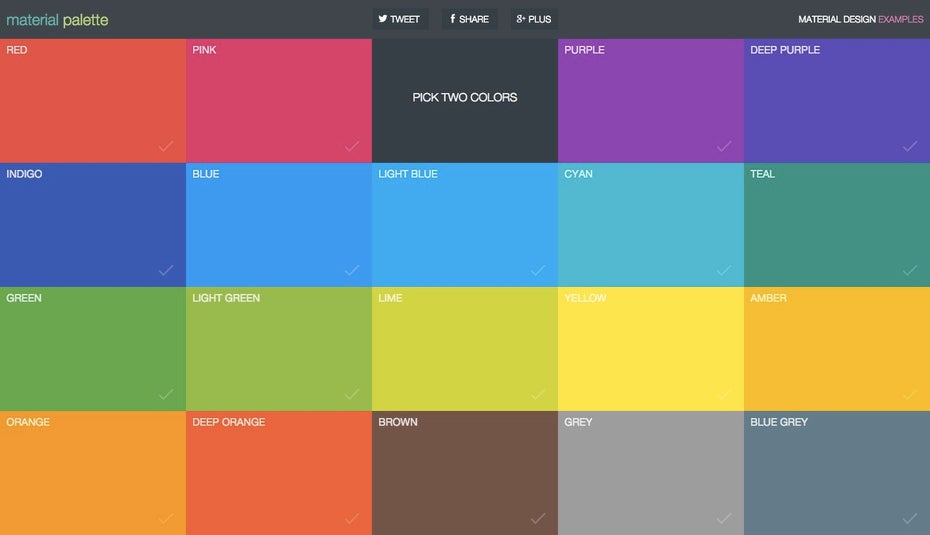Share the page via Facebook Share button
The image size is (930, 535).
pos(469,19)
